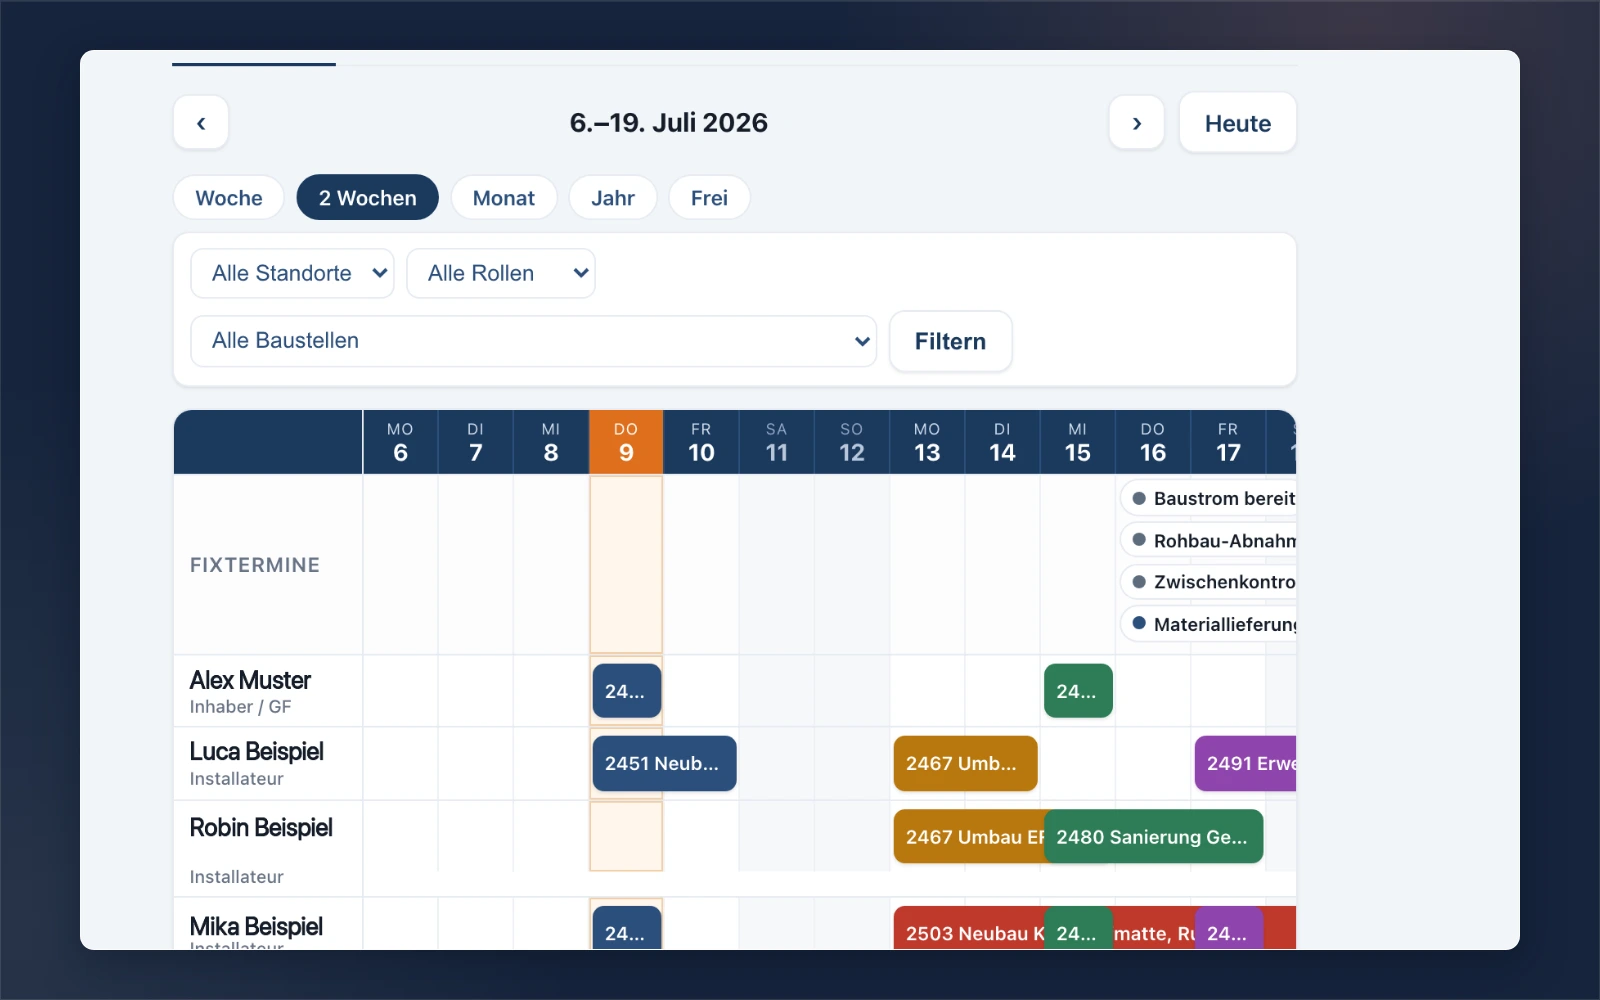Viewport: 1600px width, 1000px height.
Task: Open the Alle Baustellen dropdown
Action: [x=534, y=341]
